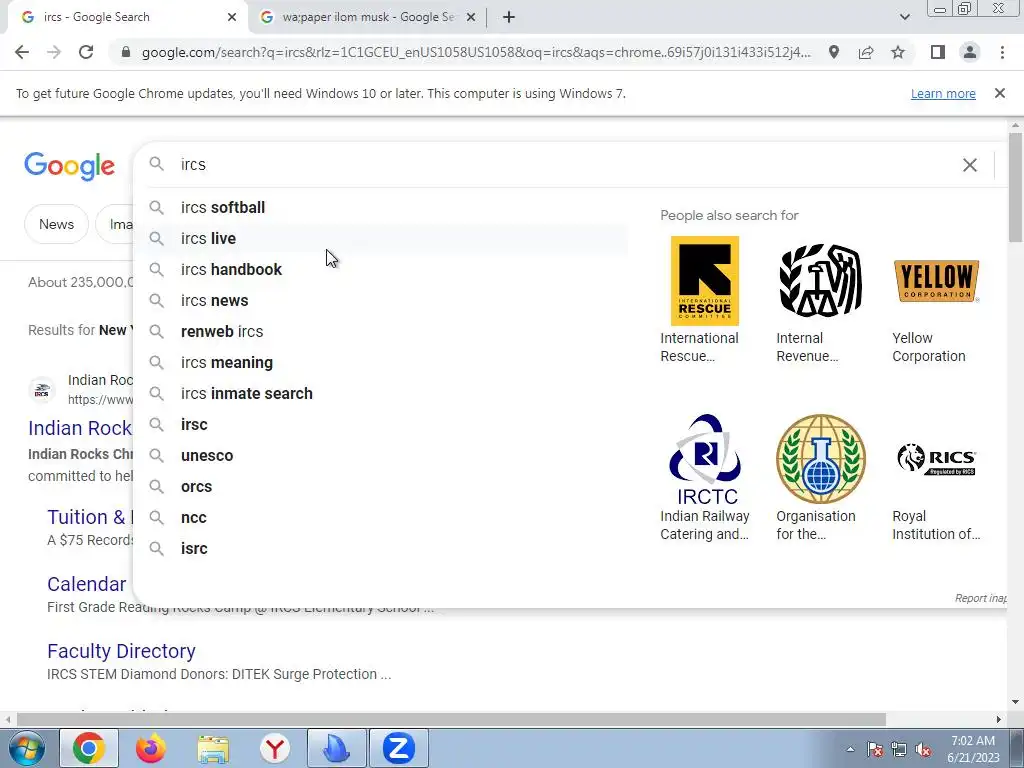Screen dimensions: 1024x768
Task: Click the vertical page scrollbar
Action: (1015, 187)
